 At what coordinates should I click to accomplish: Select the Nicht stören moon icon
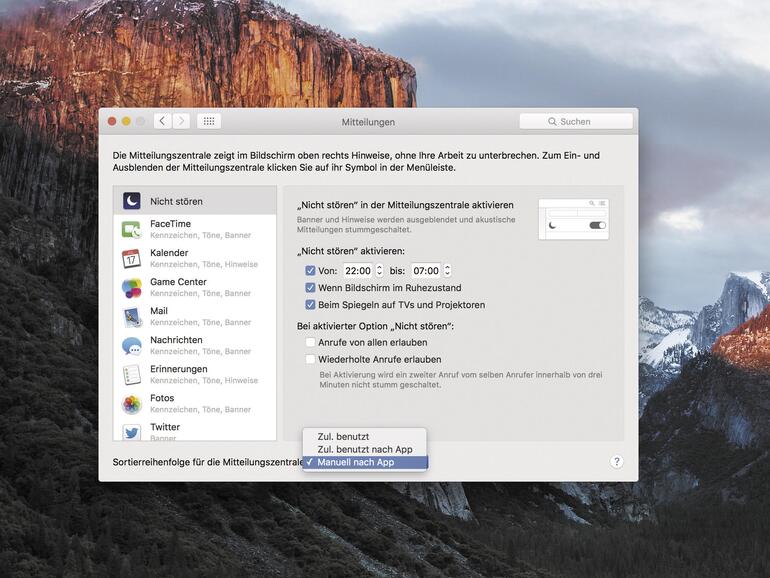pyautogui.click(x=132, y=201)
